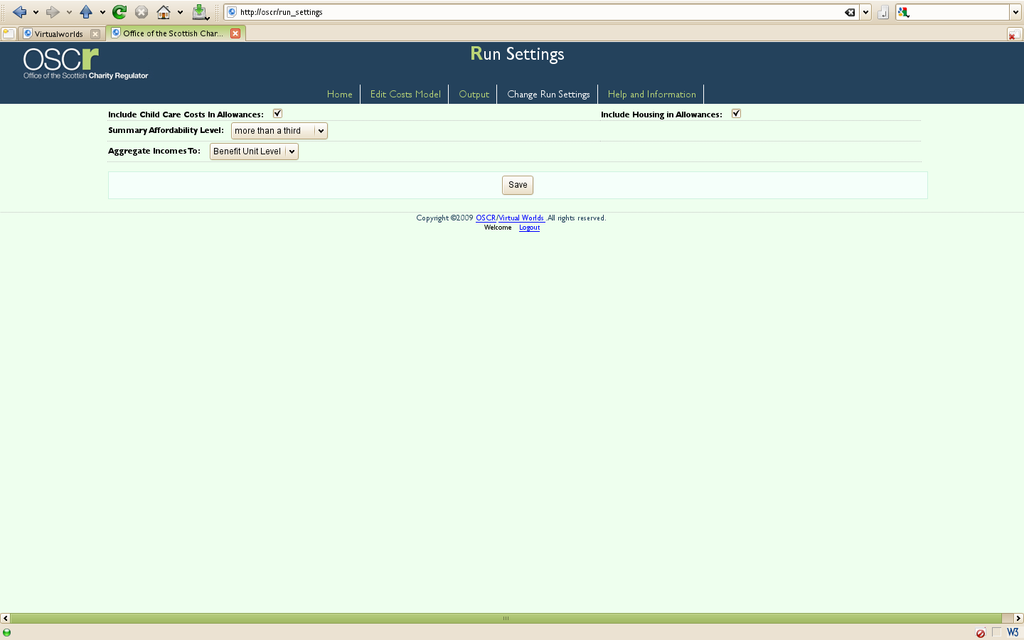Expand the Aggregate Incomes To dropdown

click(254, 152)
